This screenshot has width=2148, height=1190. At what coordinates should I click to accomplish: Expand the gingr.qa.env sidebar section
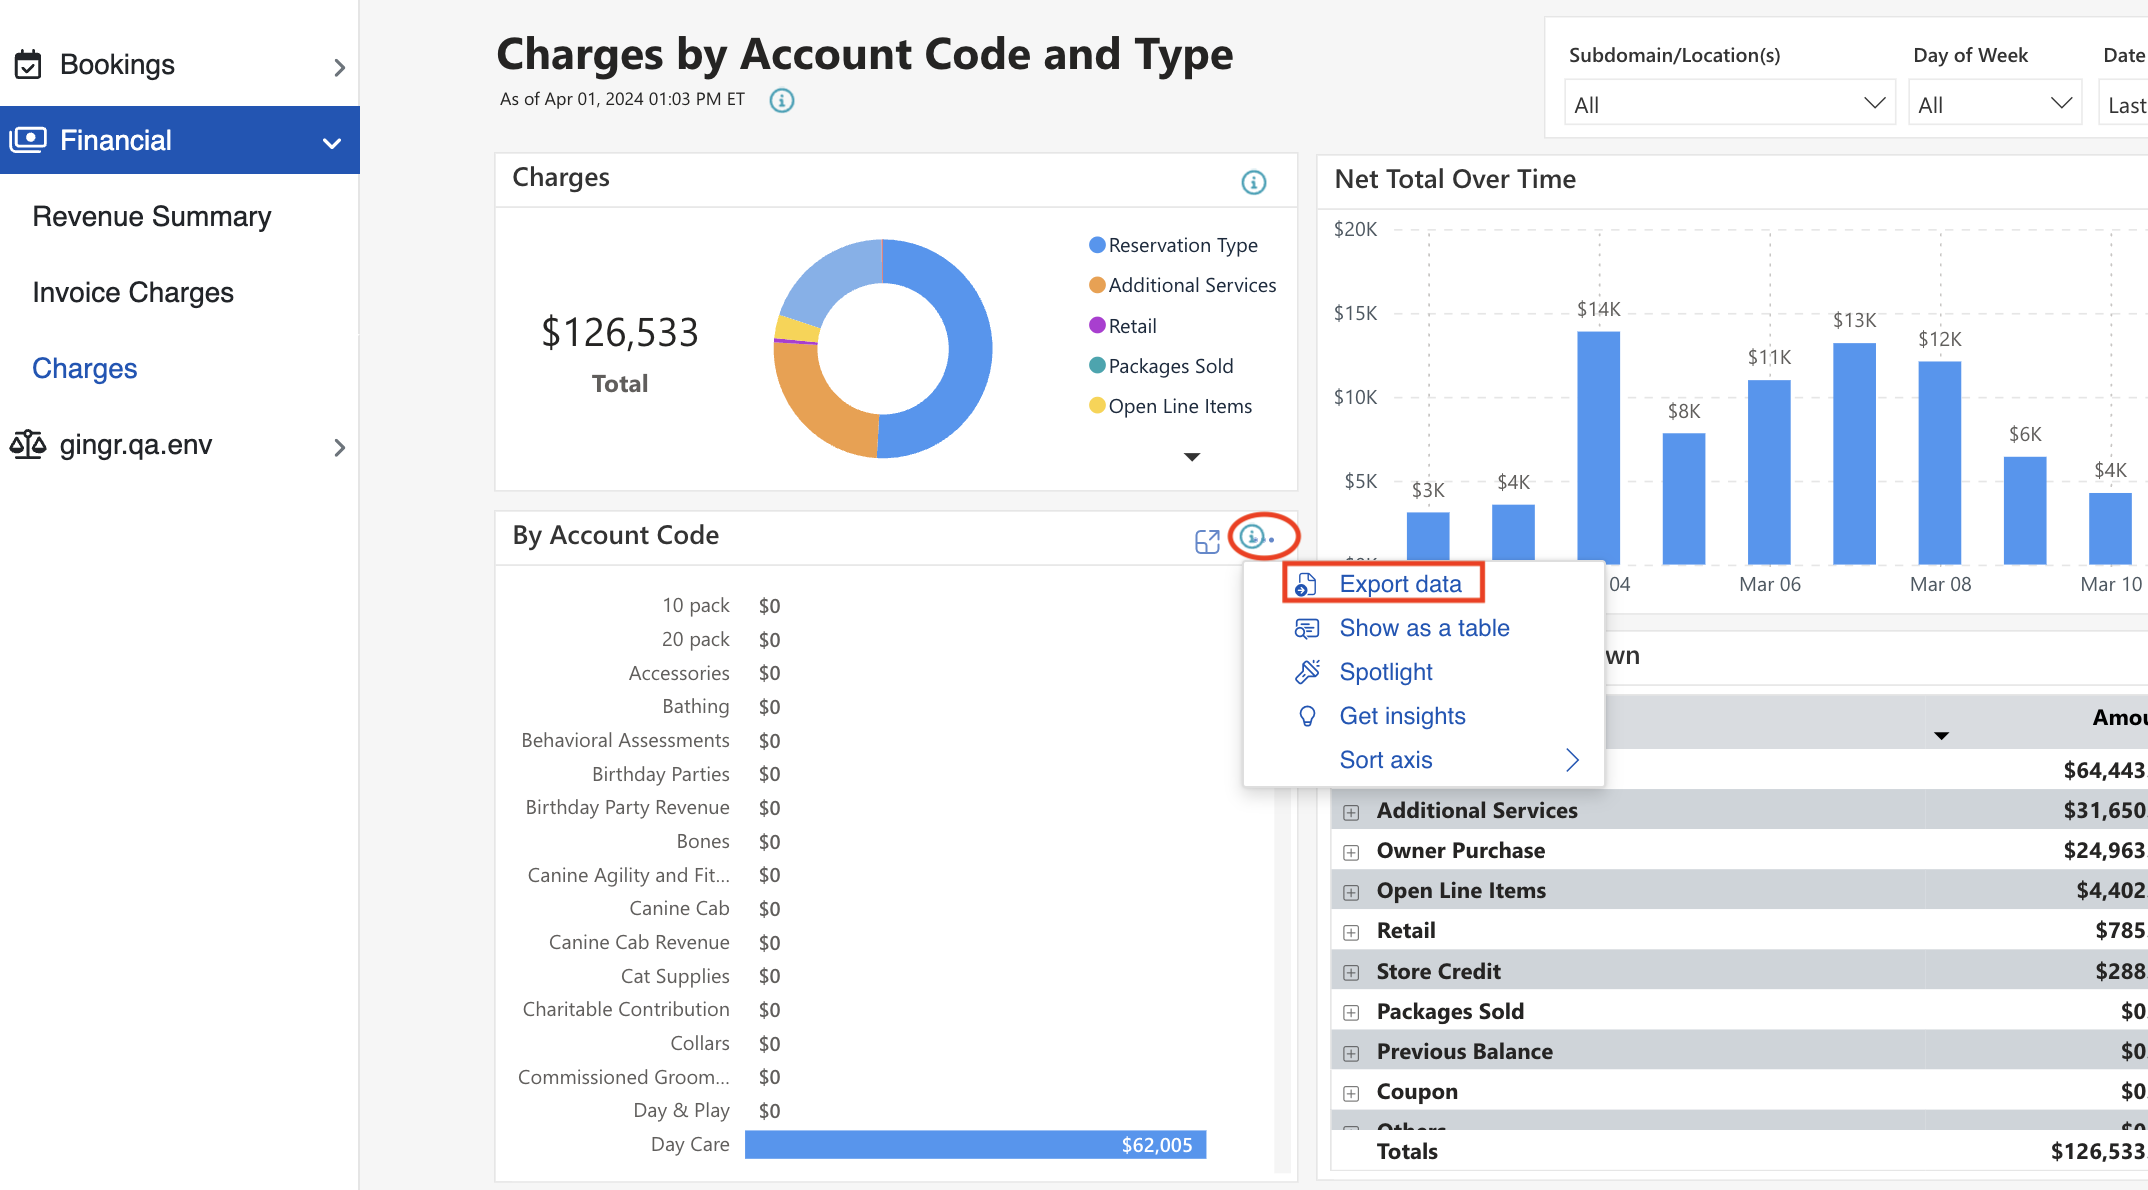click(339, 447)
